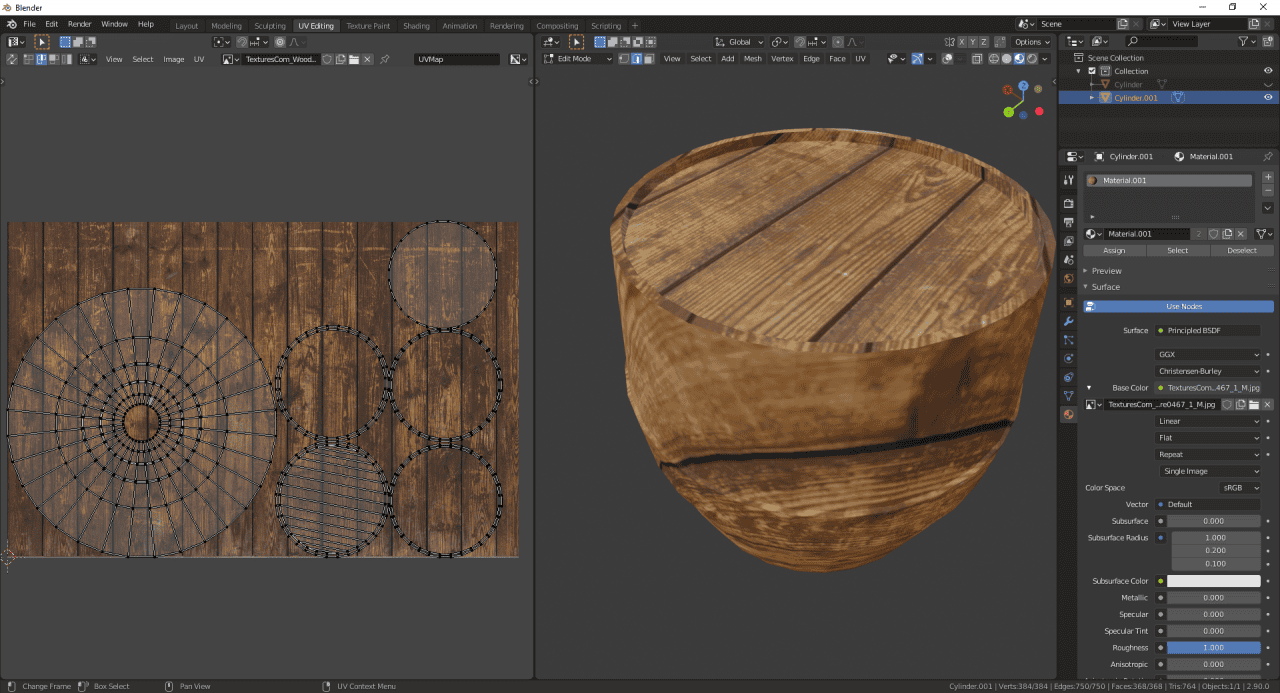
Task: Select vertex select mode icon
Action: pyautogui.click(x=624, y=58)
